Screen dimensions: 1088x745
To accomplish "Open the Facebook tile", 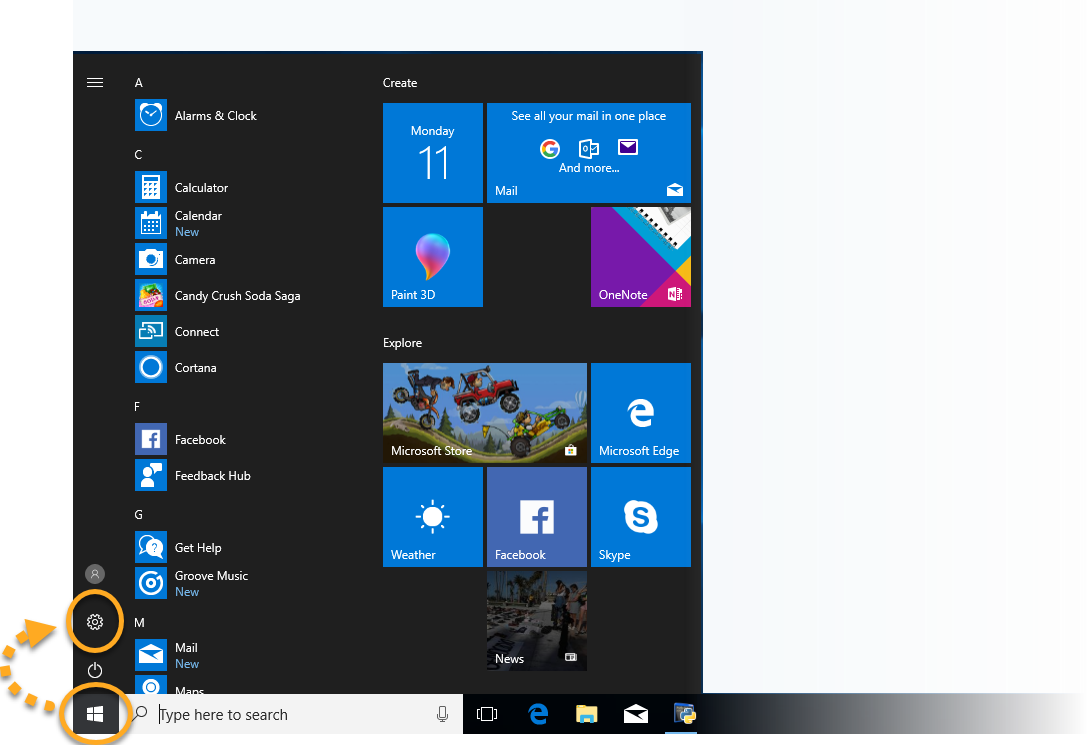I will [x=537, y=517].
